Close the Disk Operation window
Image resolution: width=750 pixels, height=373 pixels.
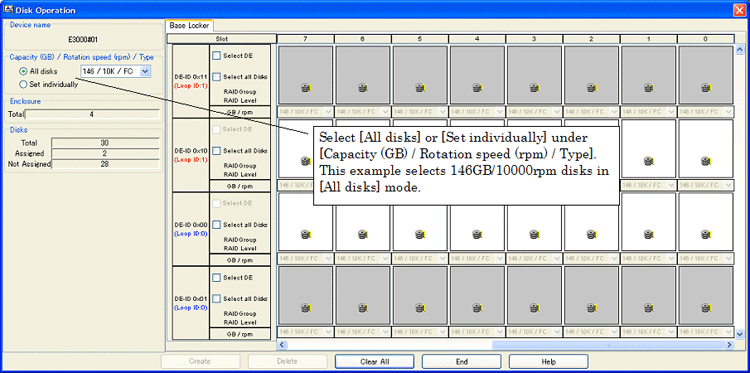[x=739, y=9]
